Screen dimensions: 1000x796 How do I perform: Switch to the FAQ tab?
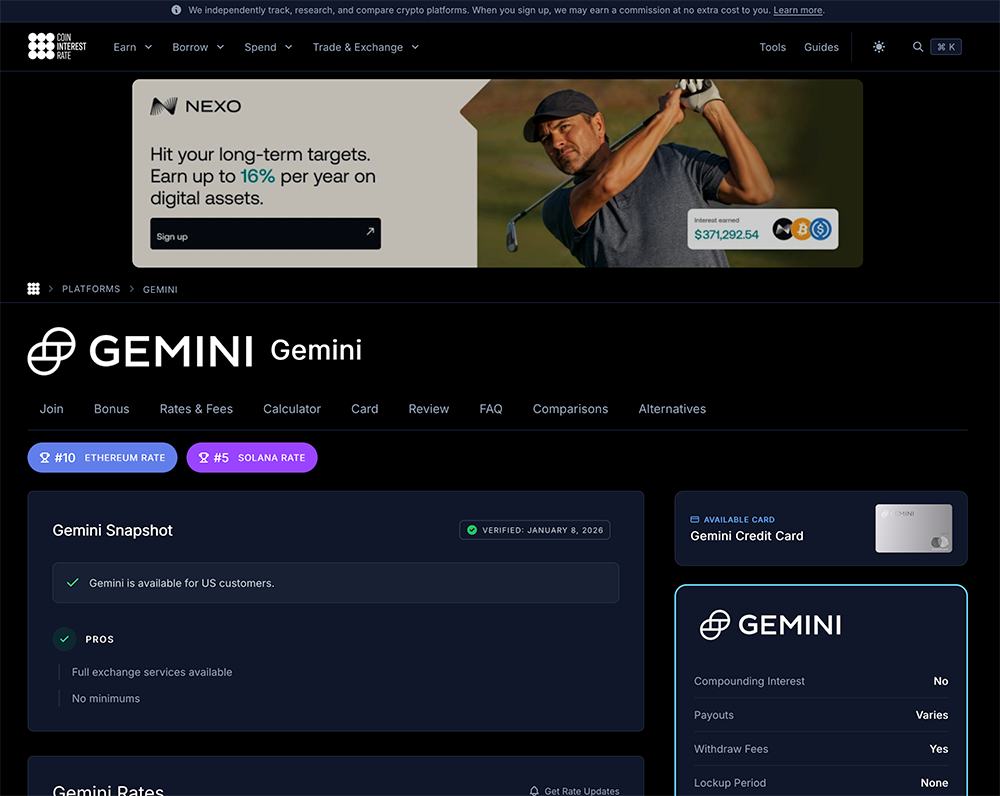490,409
